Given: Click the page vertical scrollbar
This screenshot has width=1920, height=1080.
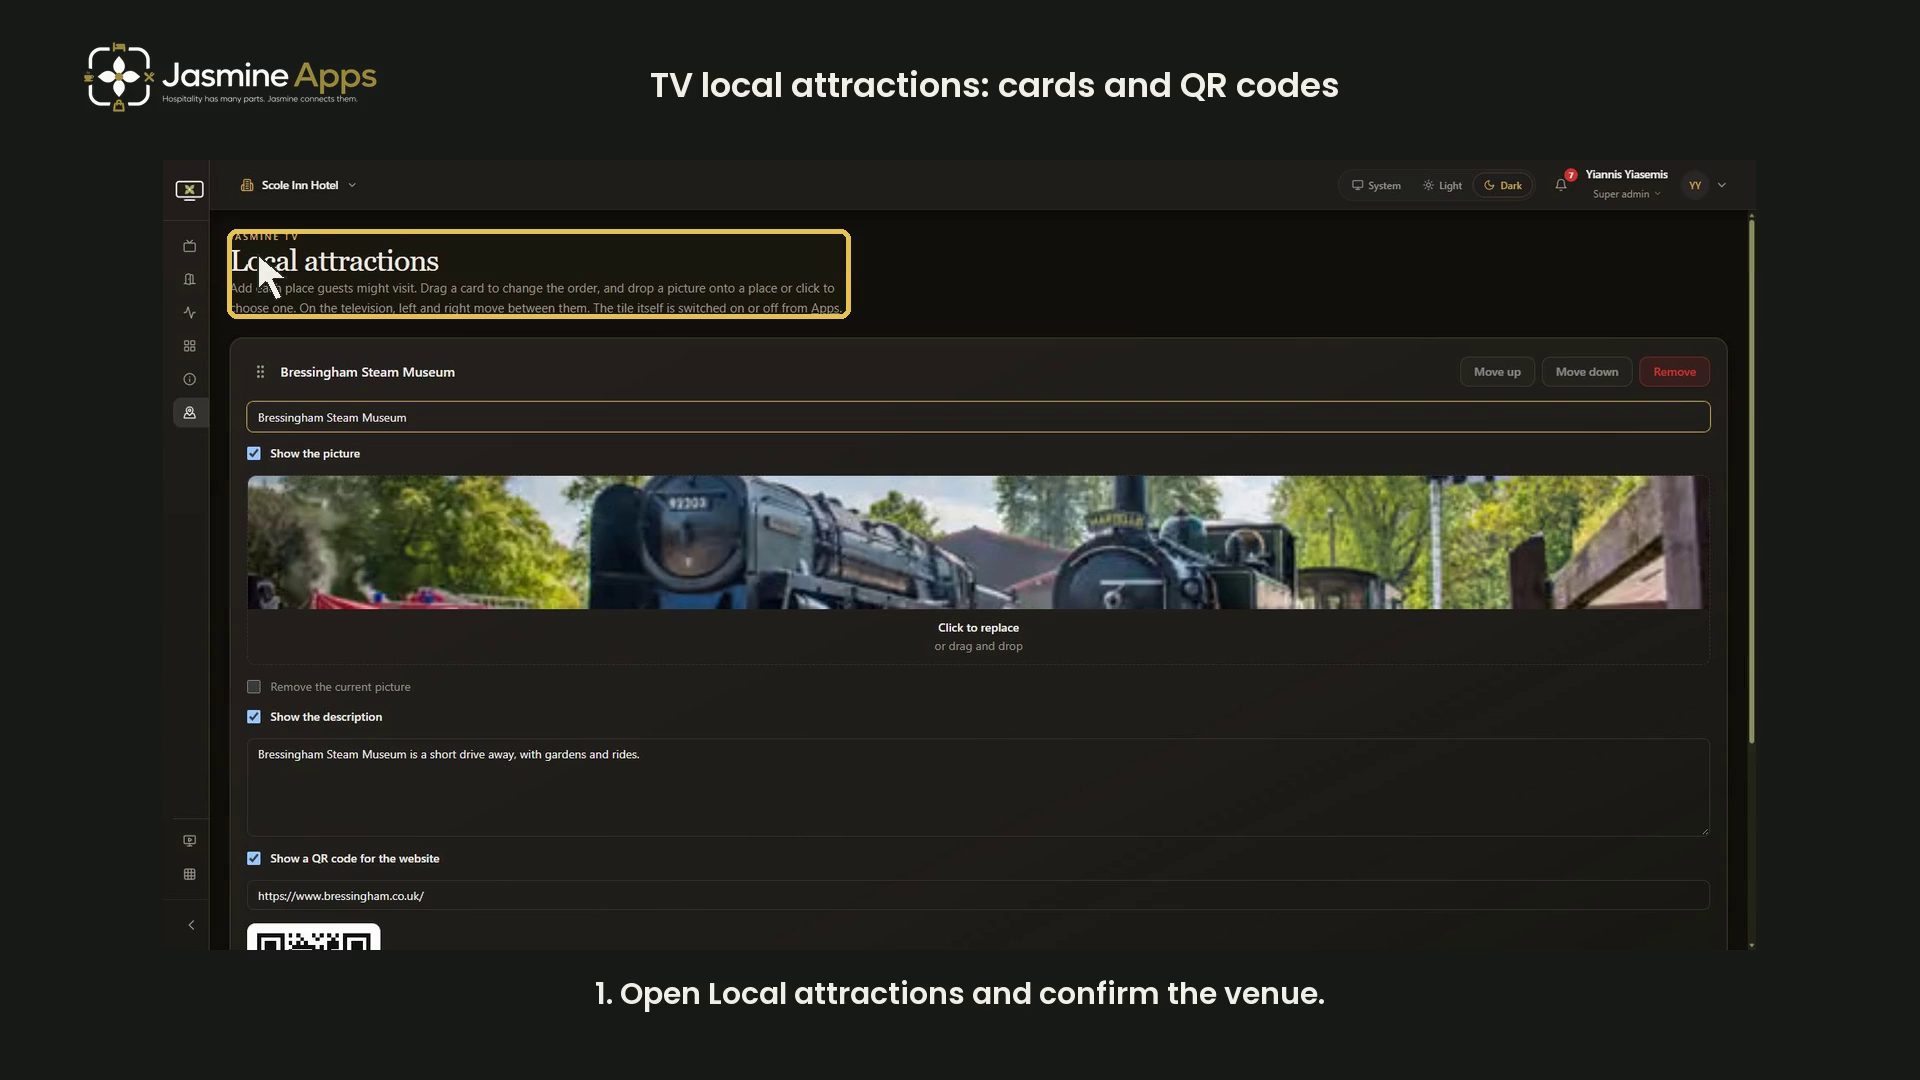Looking at the screenshot, I should 1751,480.
